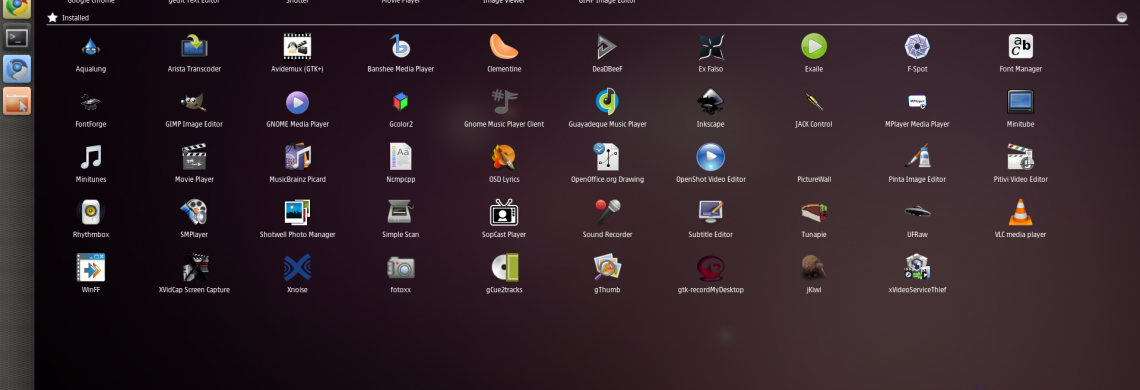Launch Movie Player in Installed list
Viewport: 1140px width, 390px height.
click(x=194, y=158)
